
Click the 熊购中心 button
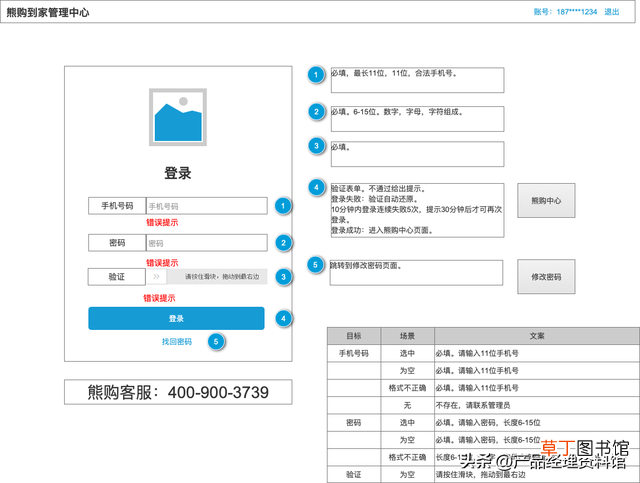[x=546, y=200]
